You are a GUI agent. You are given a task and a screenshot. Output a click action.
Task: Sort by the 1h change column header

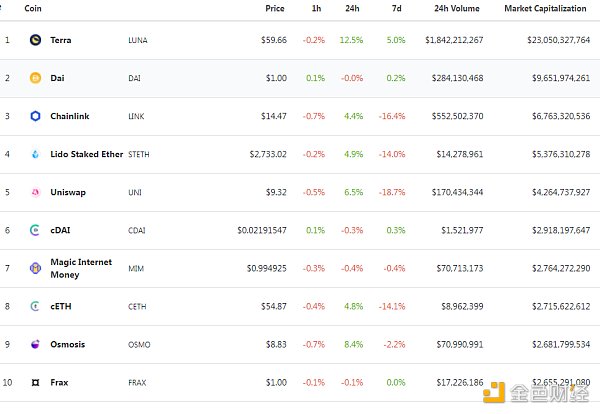click(x=318, y=8)
